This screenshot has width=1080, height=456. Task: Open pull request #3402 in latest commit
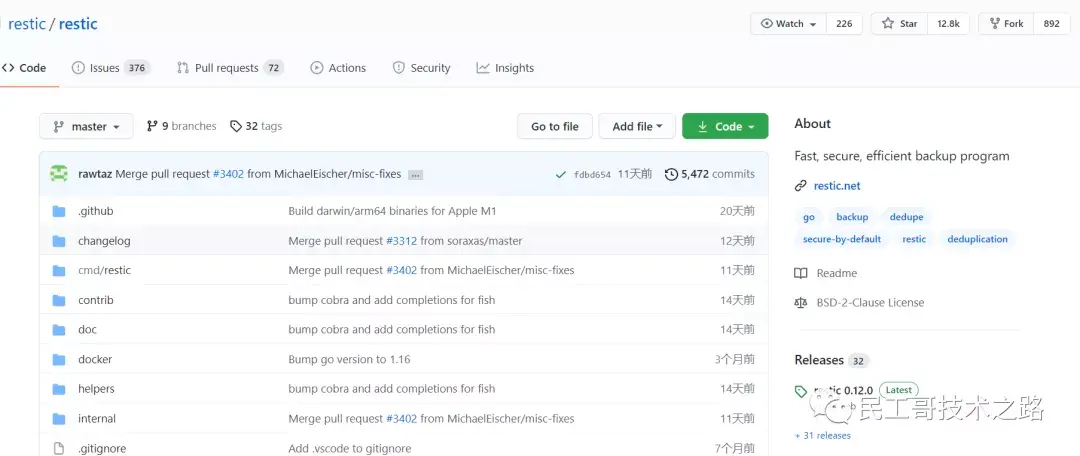(228, 174)
